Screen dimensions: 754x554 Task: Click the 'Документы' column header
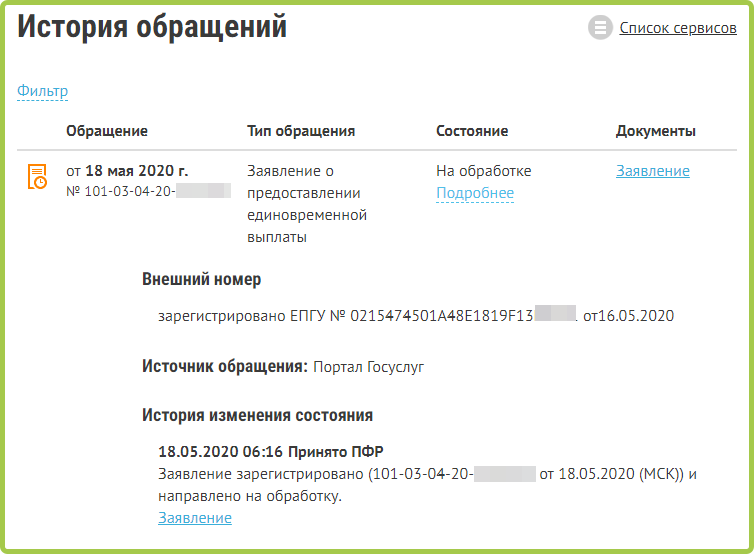(x=655, y=131)
